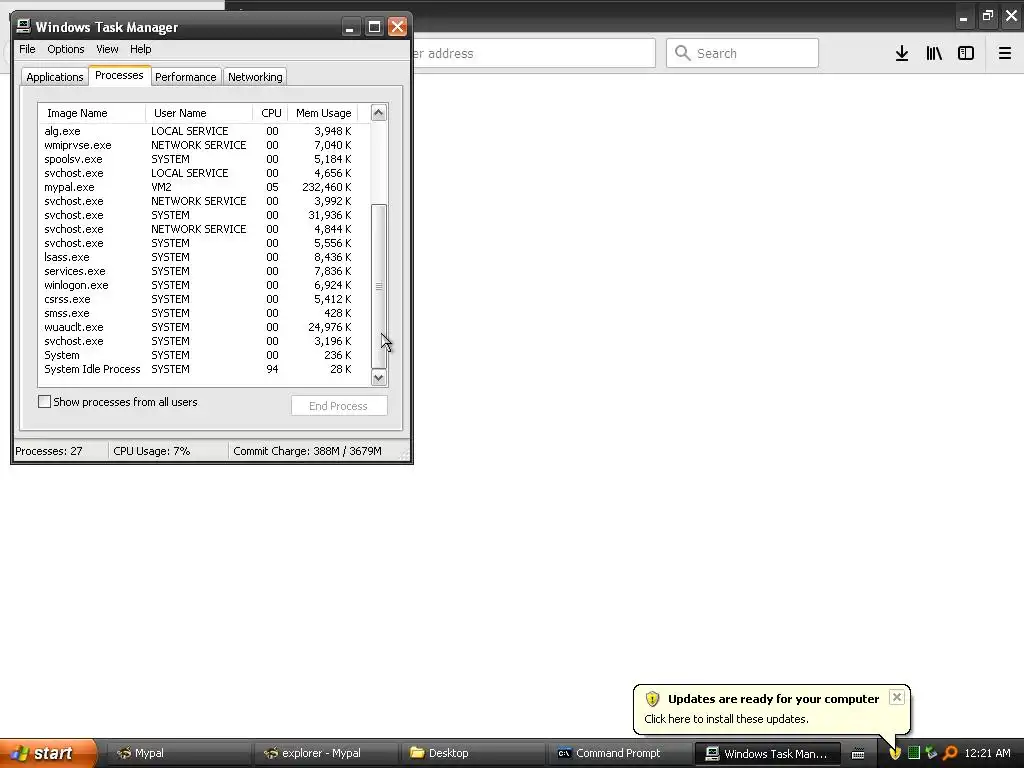The width and height of the screenshot is (1024, 768).
Task: Select the wmiprvse.exe process
Action: coord(198,145)
